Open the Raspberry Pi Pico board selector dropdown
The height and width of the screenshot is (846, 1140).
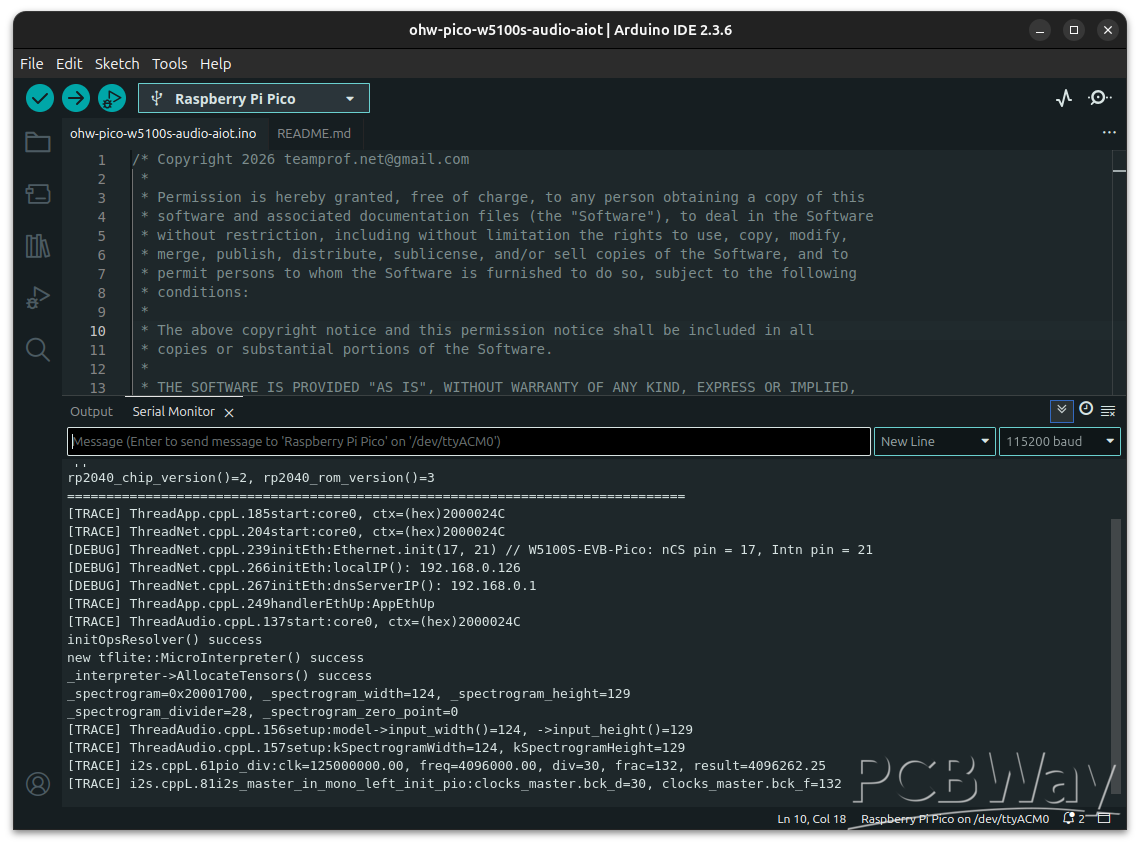254,98
